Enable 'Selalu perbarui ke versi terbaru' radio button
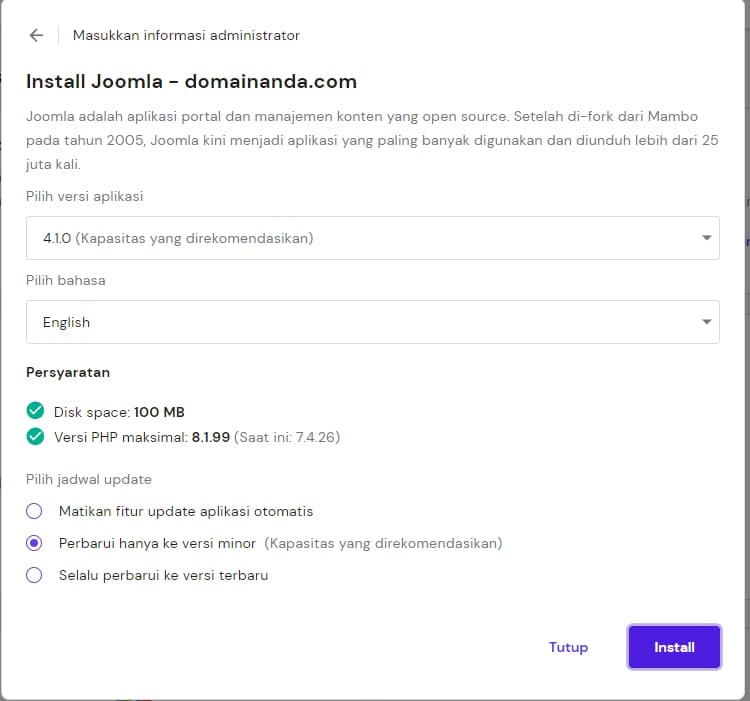Viewport: 750px width, 701px height. 35,575
